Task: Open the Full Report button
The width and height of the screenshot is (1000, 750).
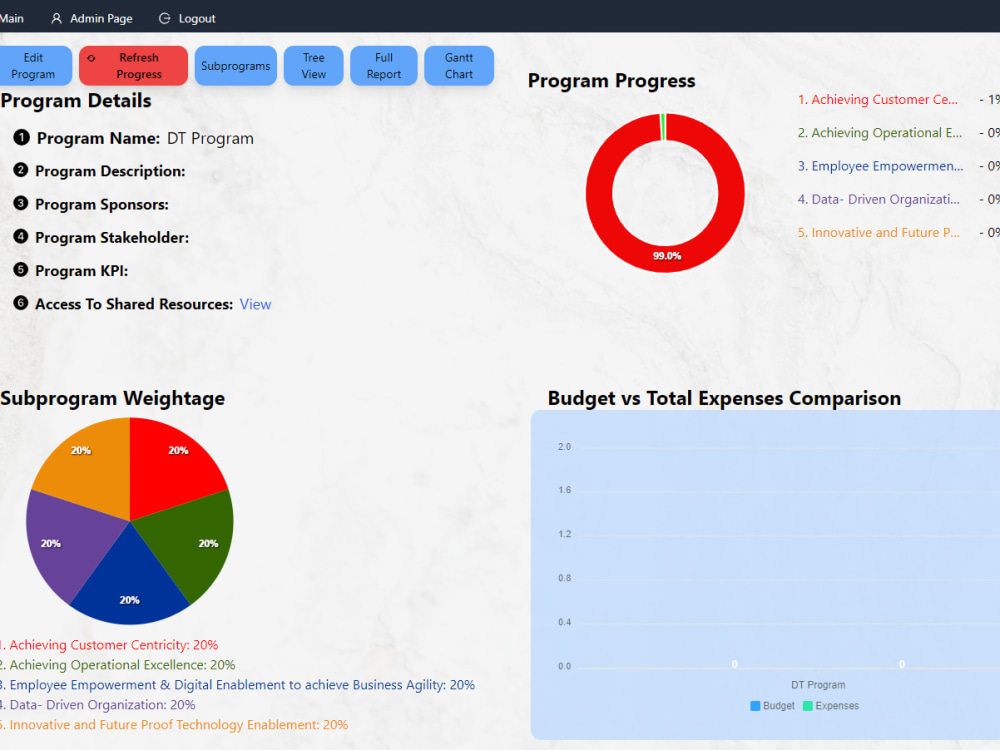Action: click(x=383, y=66)
